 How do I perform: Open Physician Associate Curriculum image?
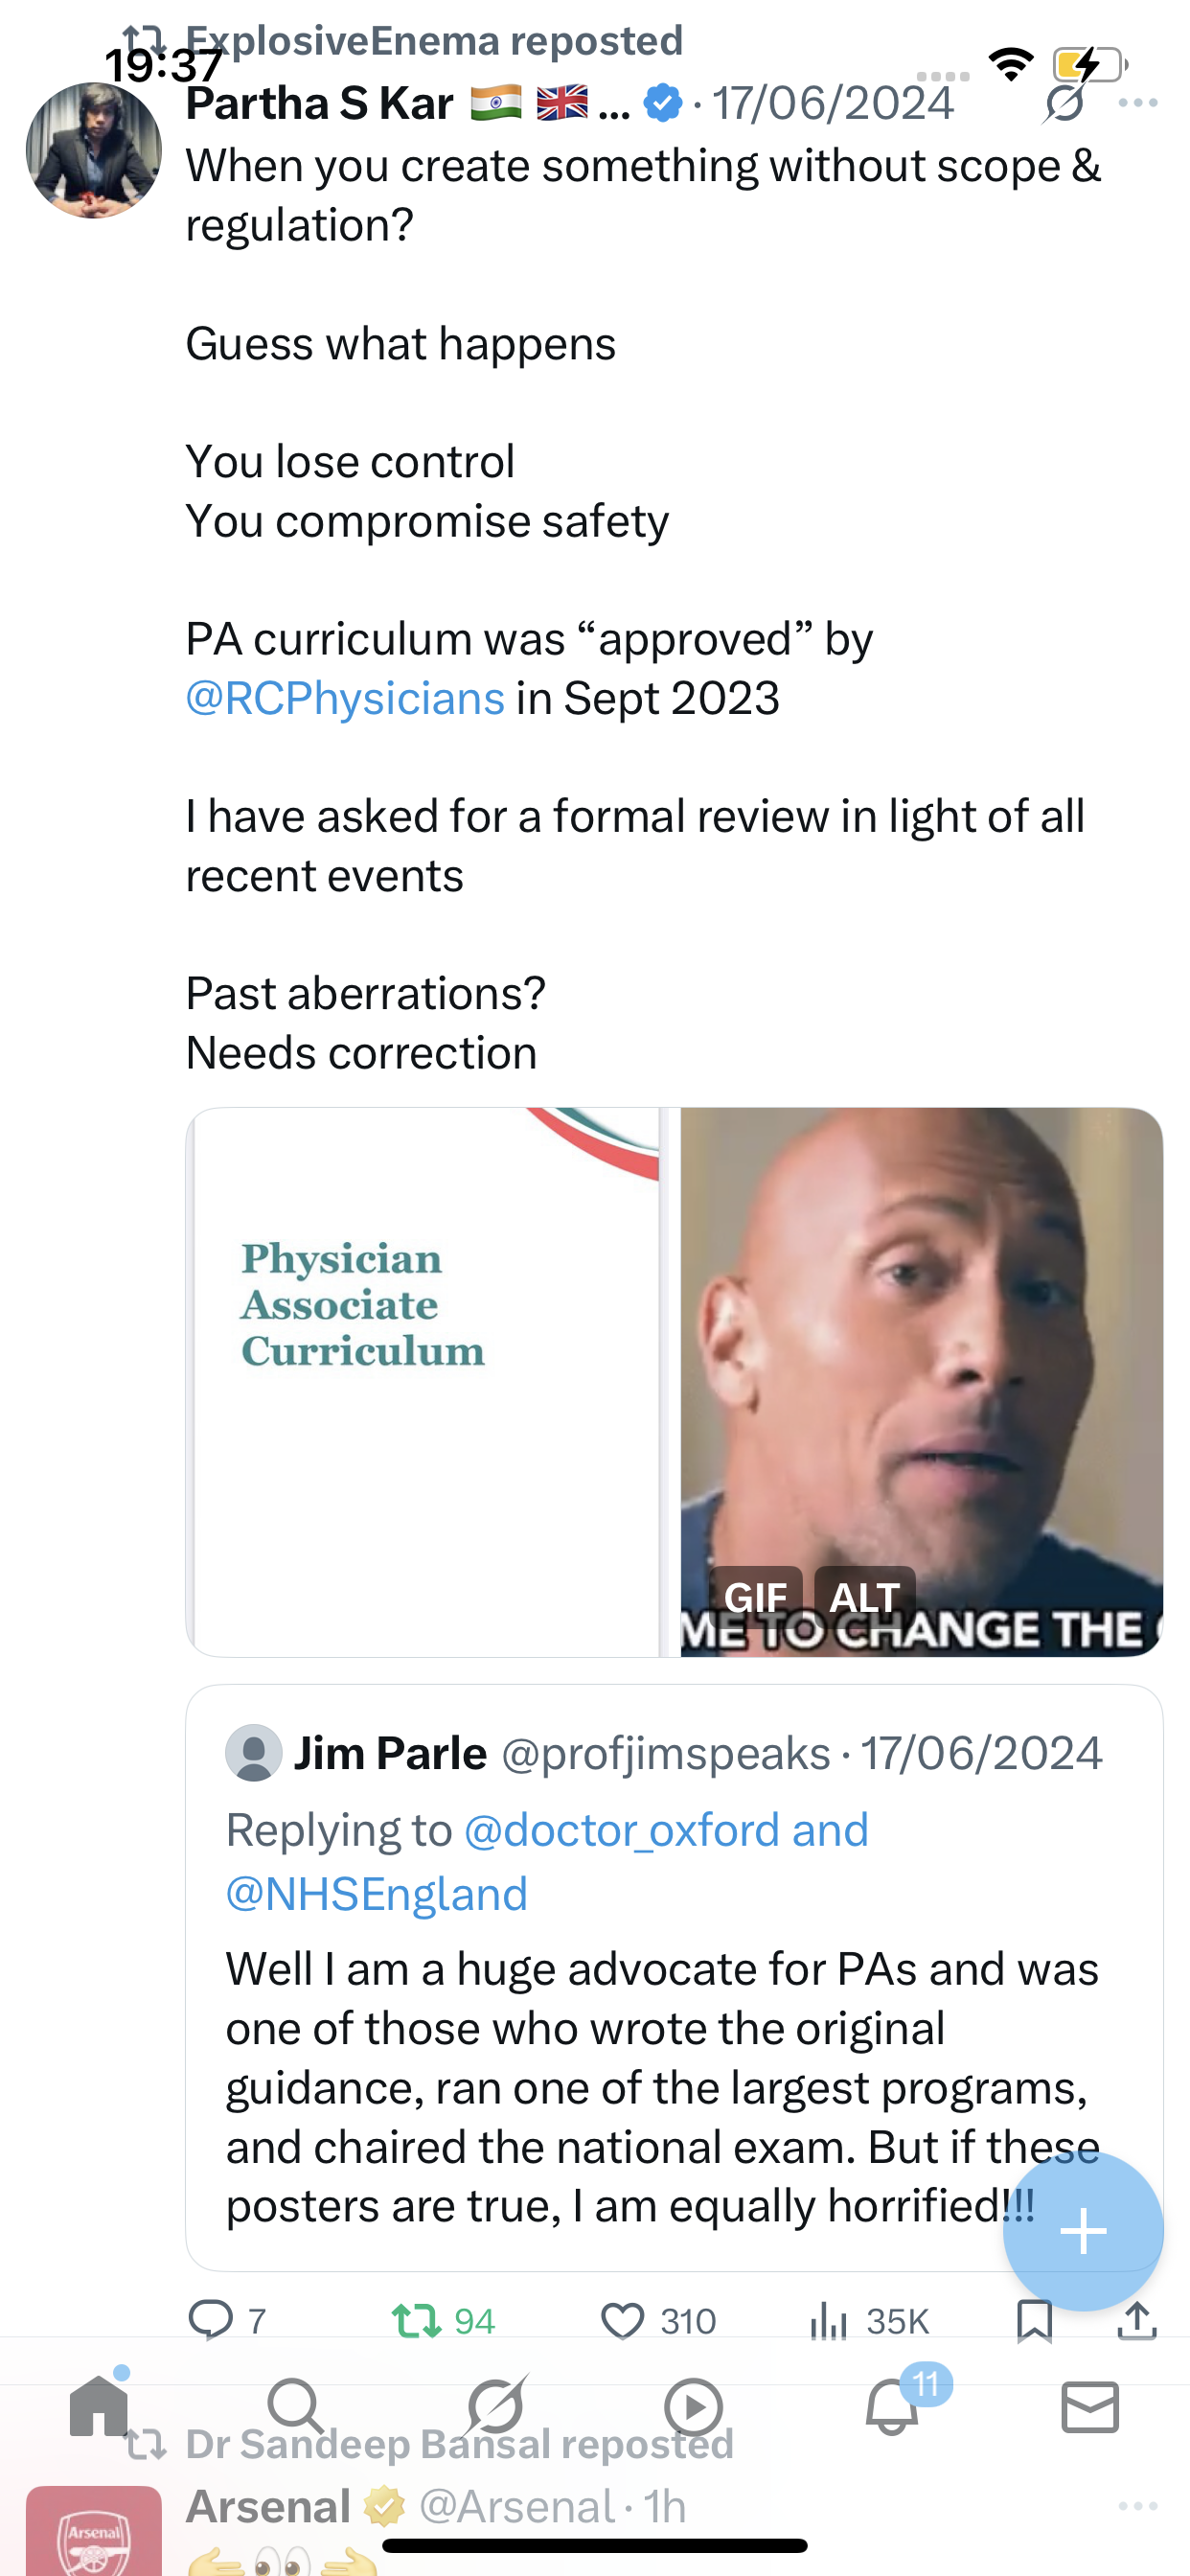(x=423, y=1381)
